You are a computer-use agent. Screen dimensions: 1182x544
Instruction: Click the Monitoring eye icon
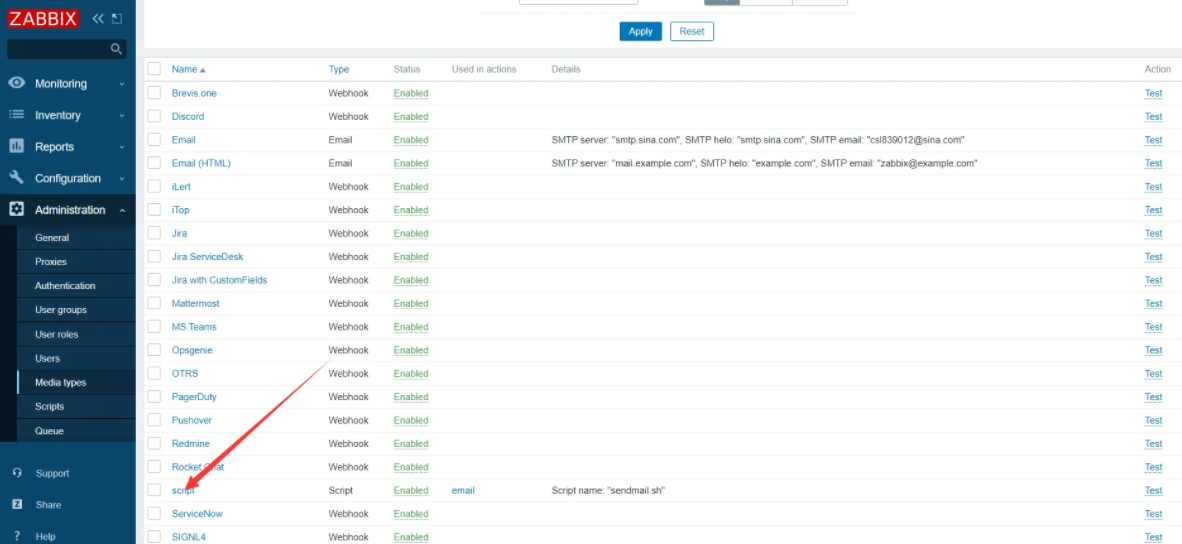pos(17,83)
